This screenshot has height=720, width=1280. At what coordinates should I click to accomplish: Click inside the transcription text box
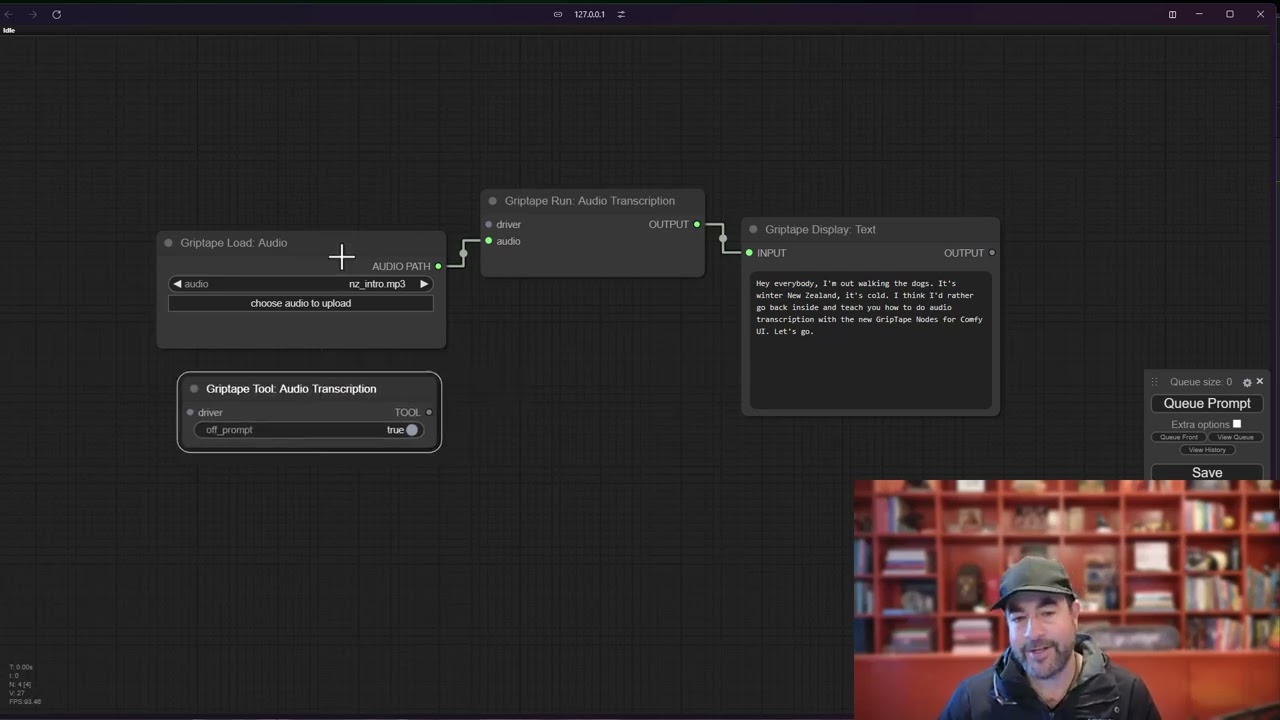pos(870,340)
